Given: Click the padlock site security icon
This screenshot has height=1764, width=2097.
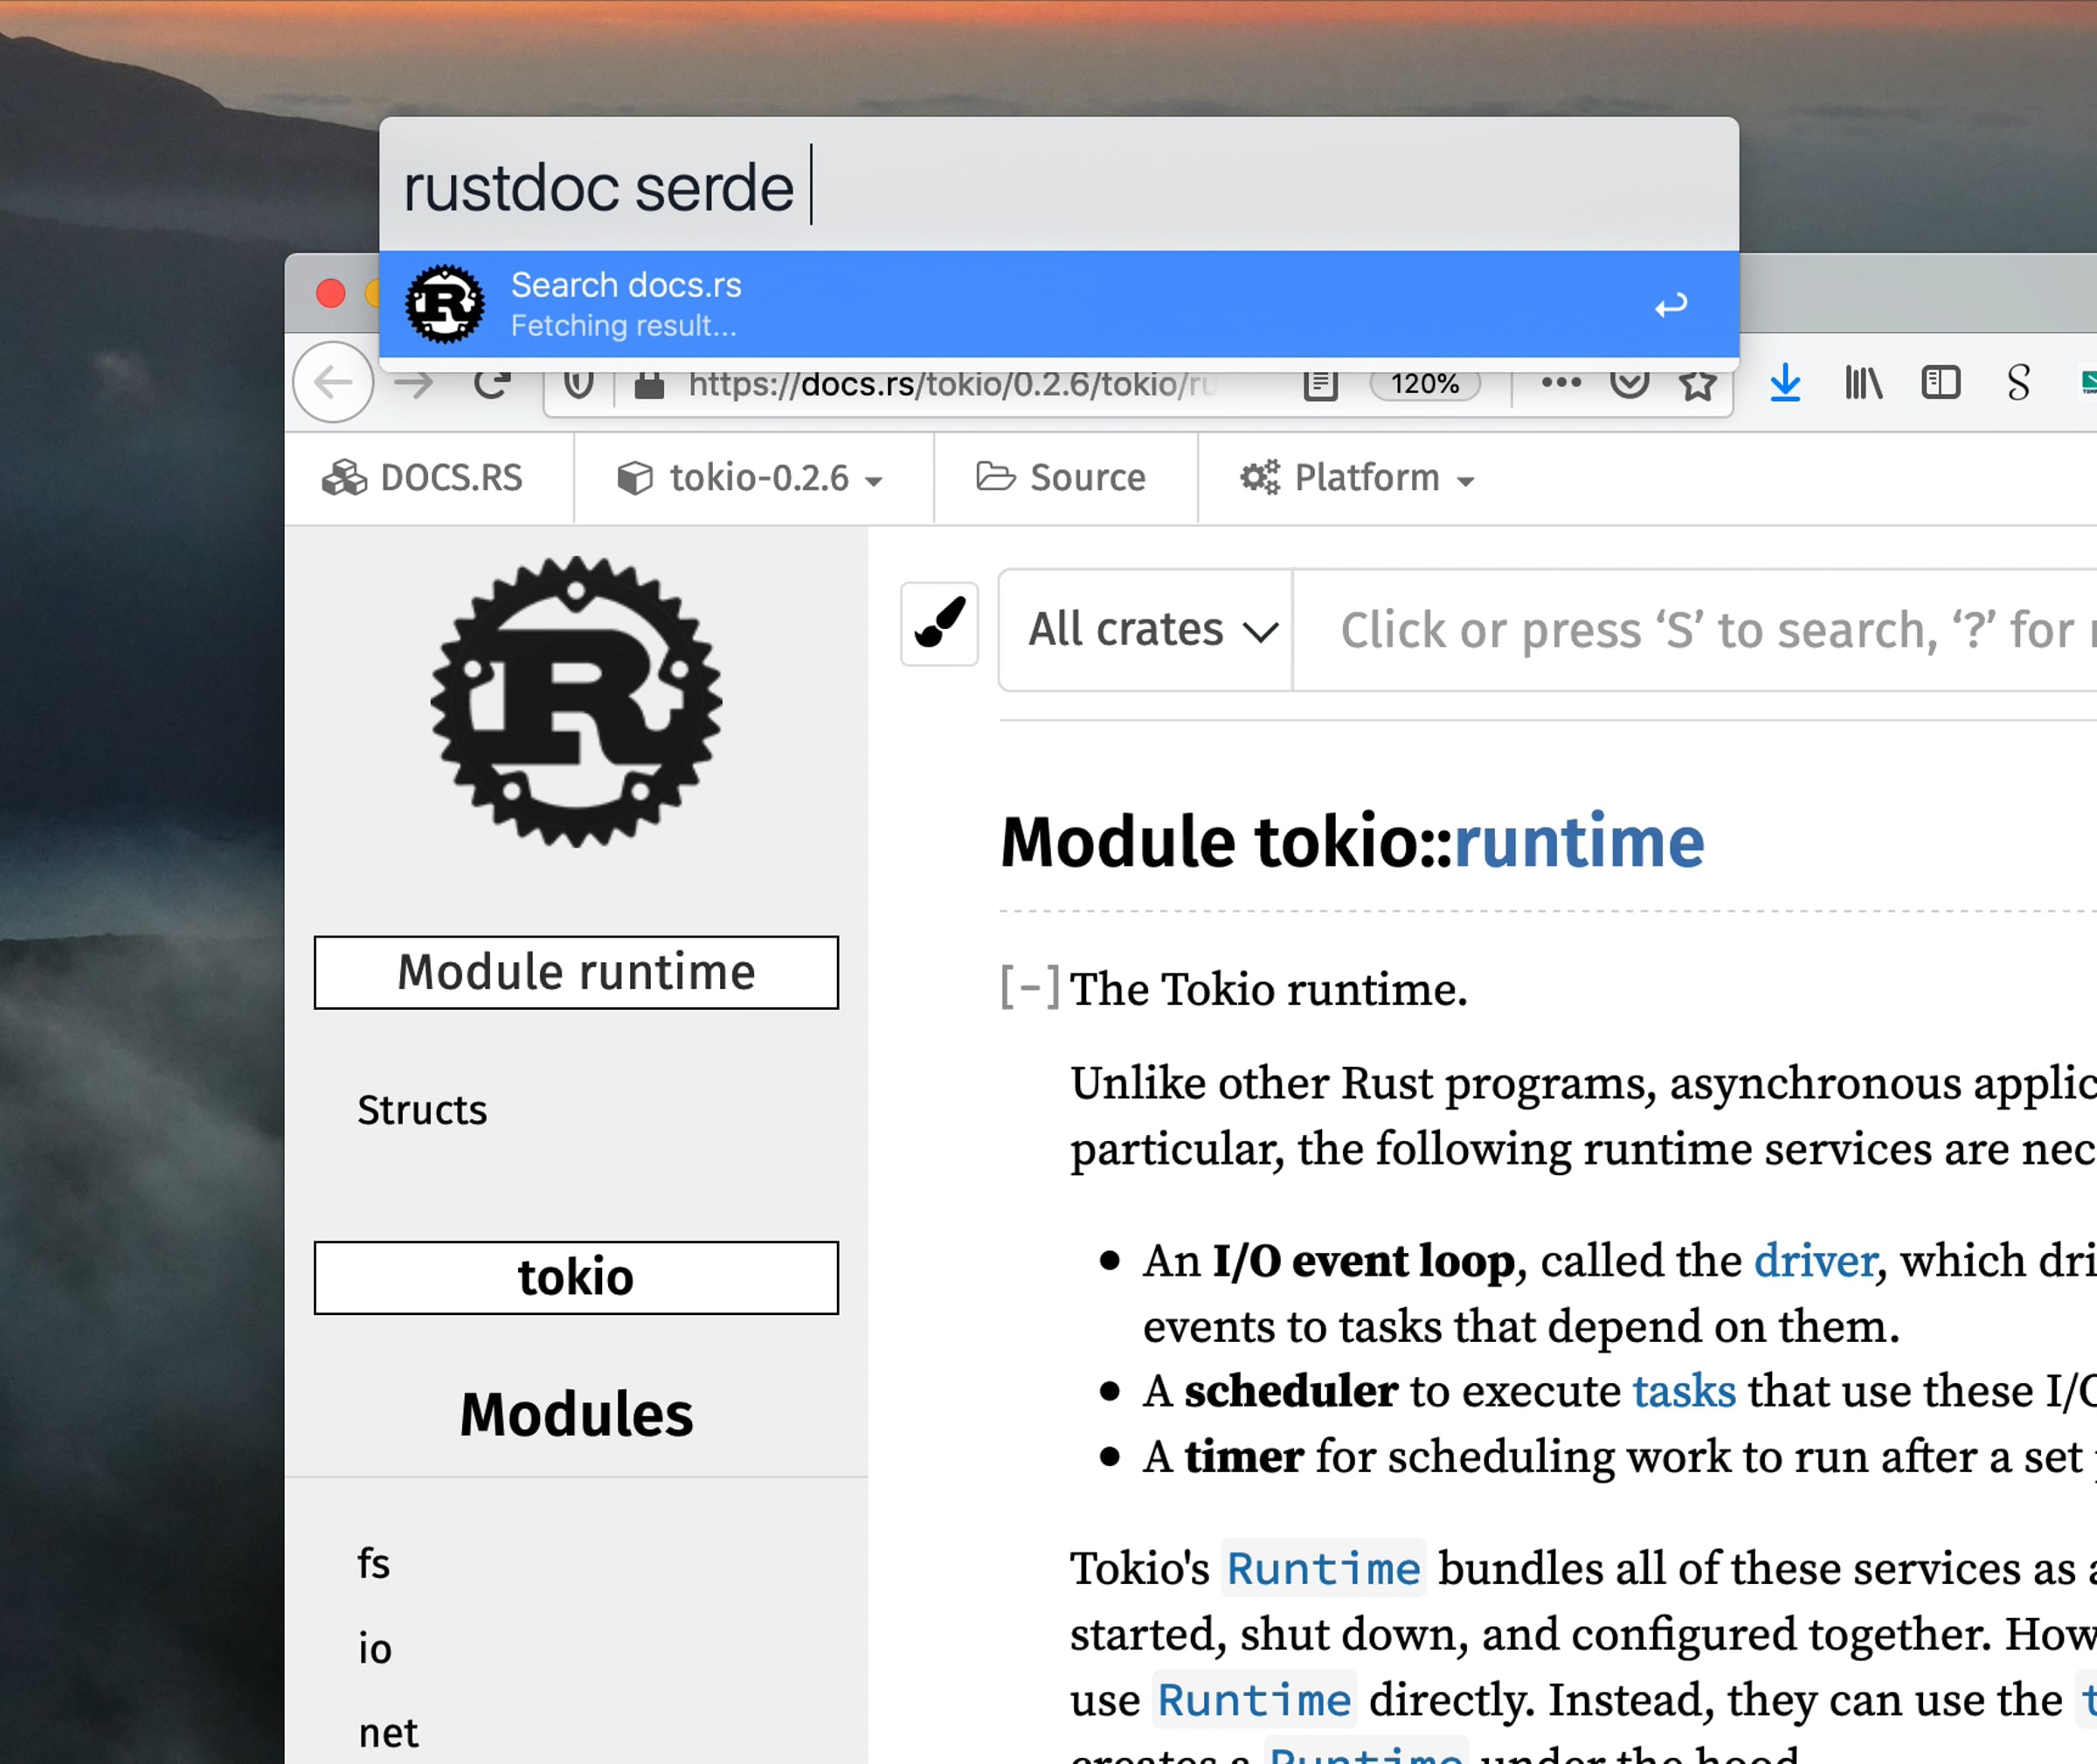Looking at the screenshot, I should [650, 384].
